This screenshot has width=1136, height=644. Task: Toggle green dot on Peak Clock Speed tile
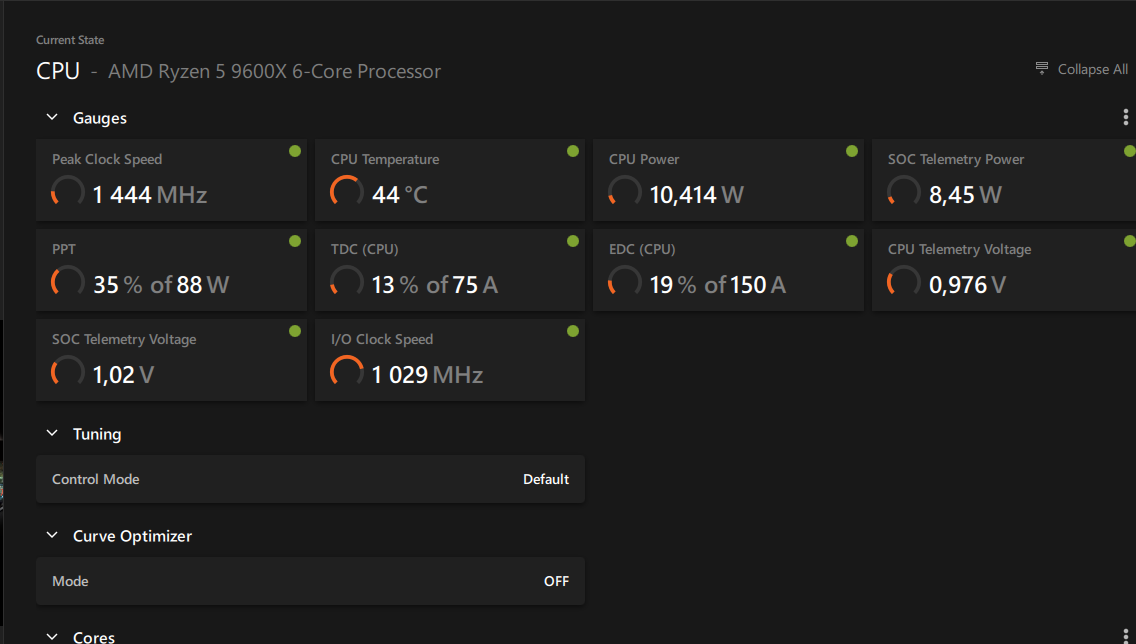pyautogui.click(x=295, y=151)
